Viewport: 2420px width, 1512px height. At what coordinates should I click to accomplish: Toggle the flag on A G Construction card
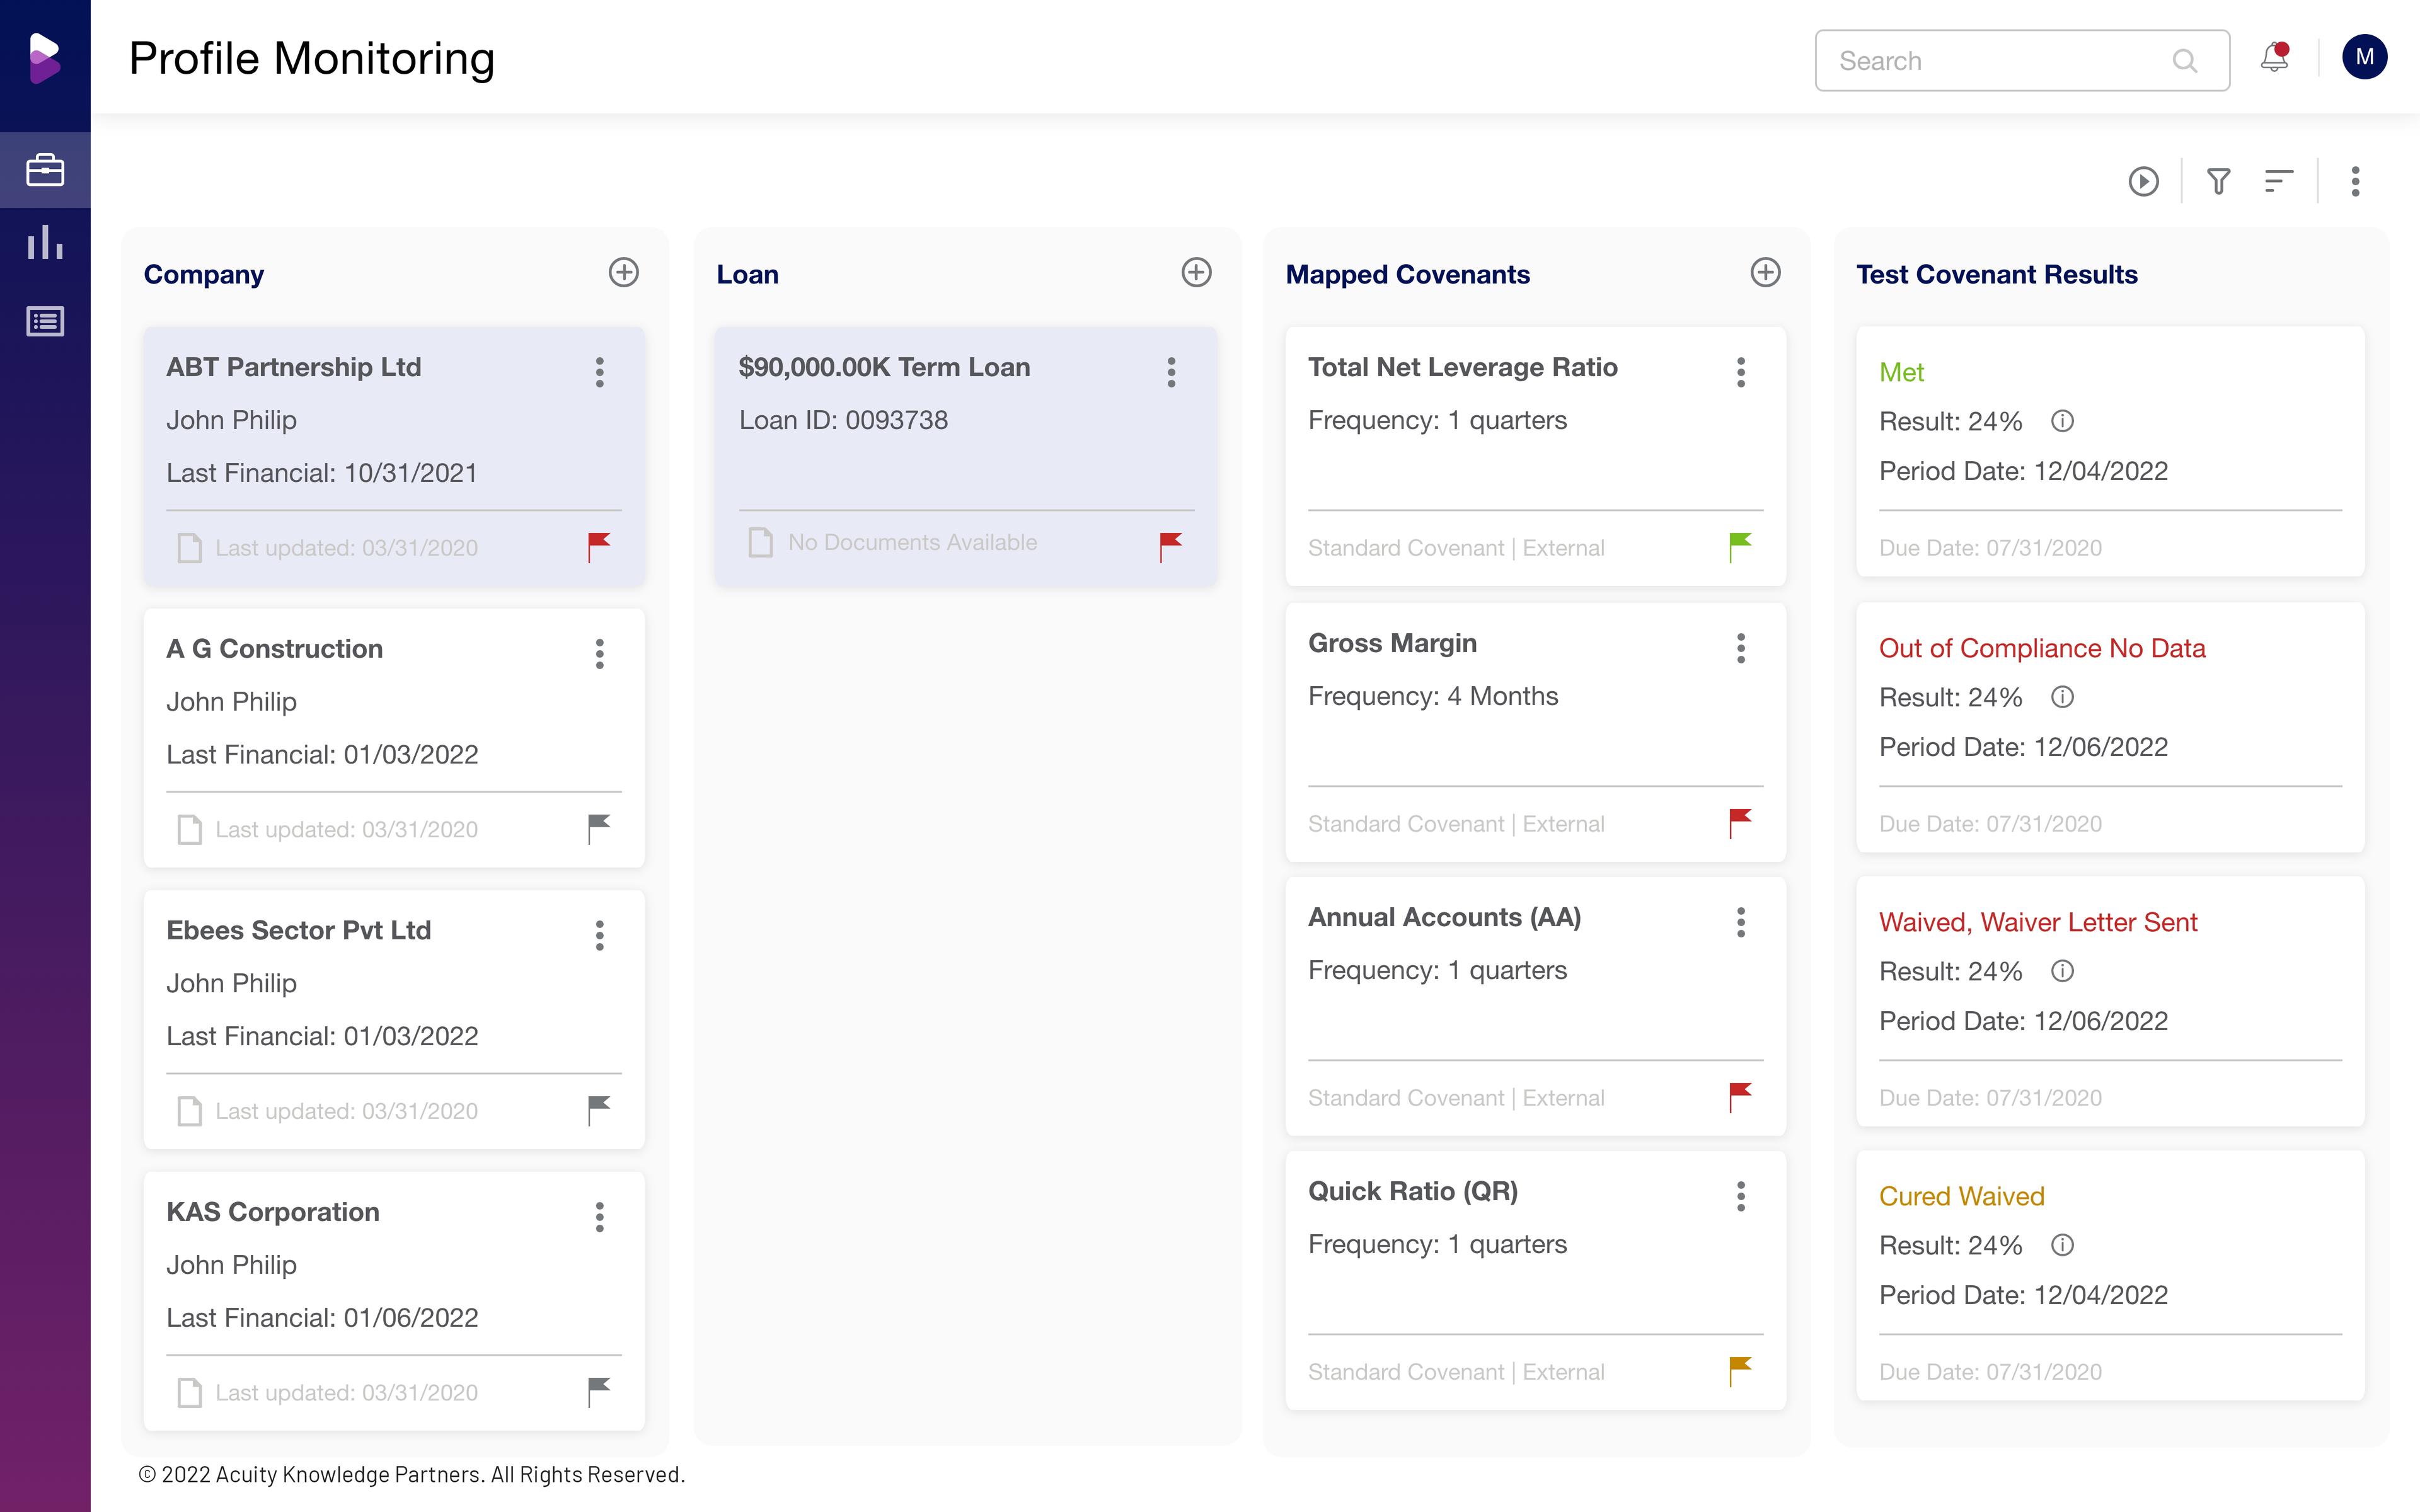(x=598, y=828)
